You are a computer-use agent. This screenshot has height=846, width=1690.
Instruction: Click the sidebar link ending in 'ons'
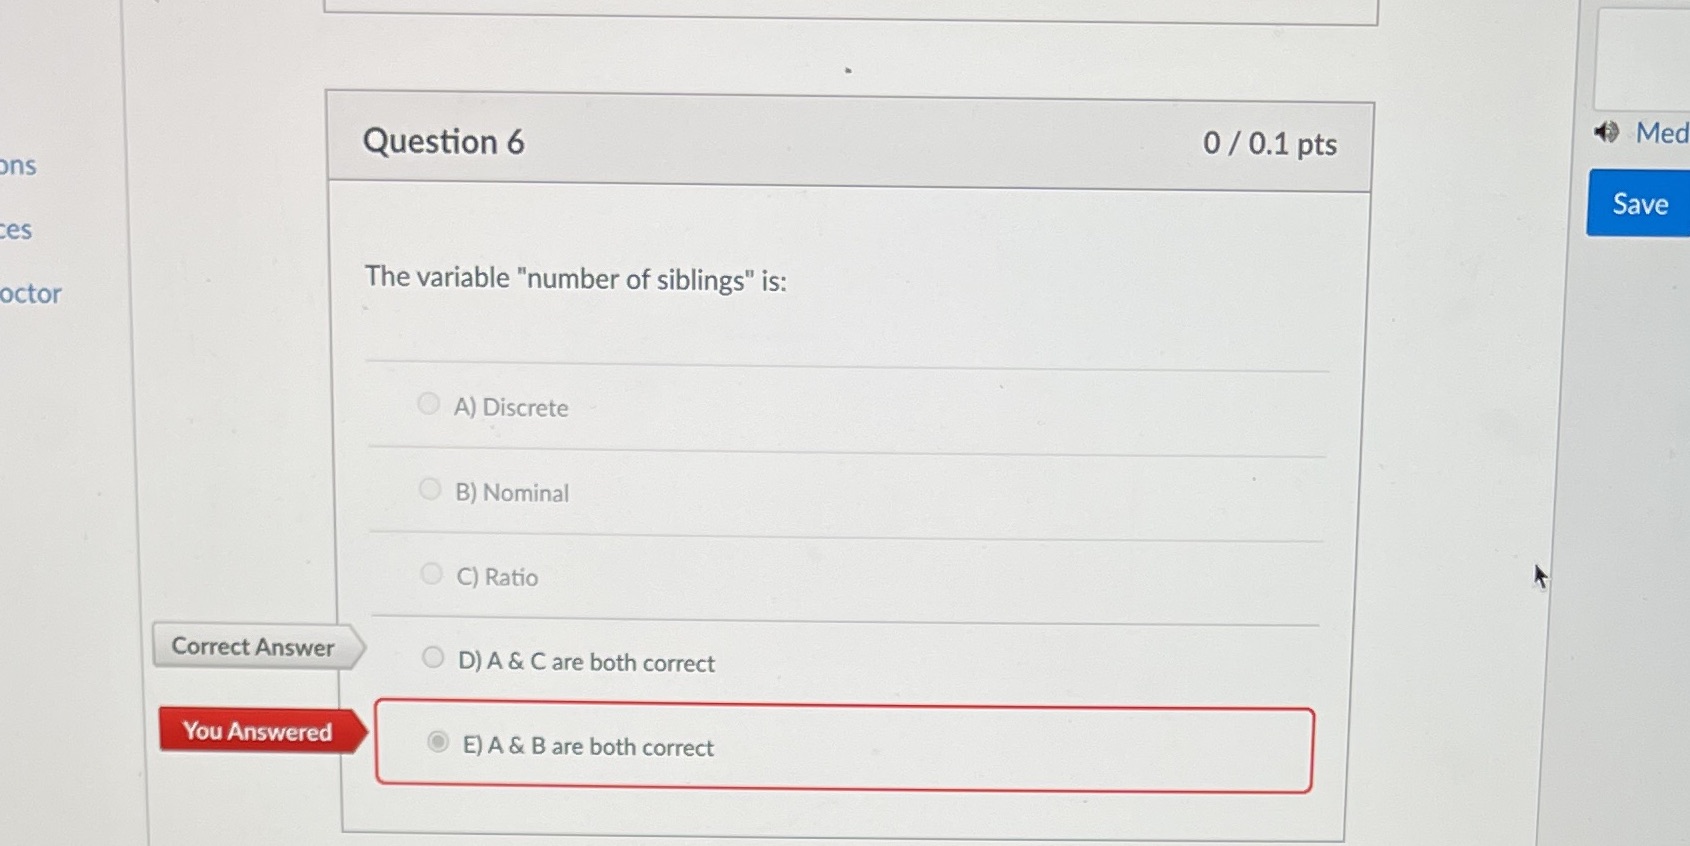(x=18, y=165)
